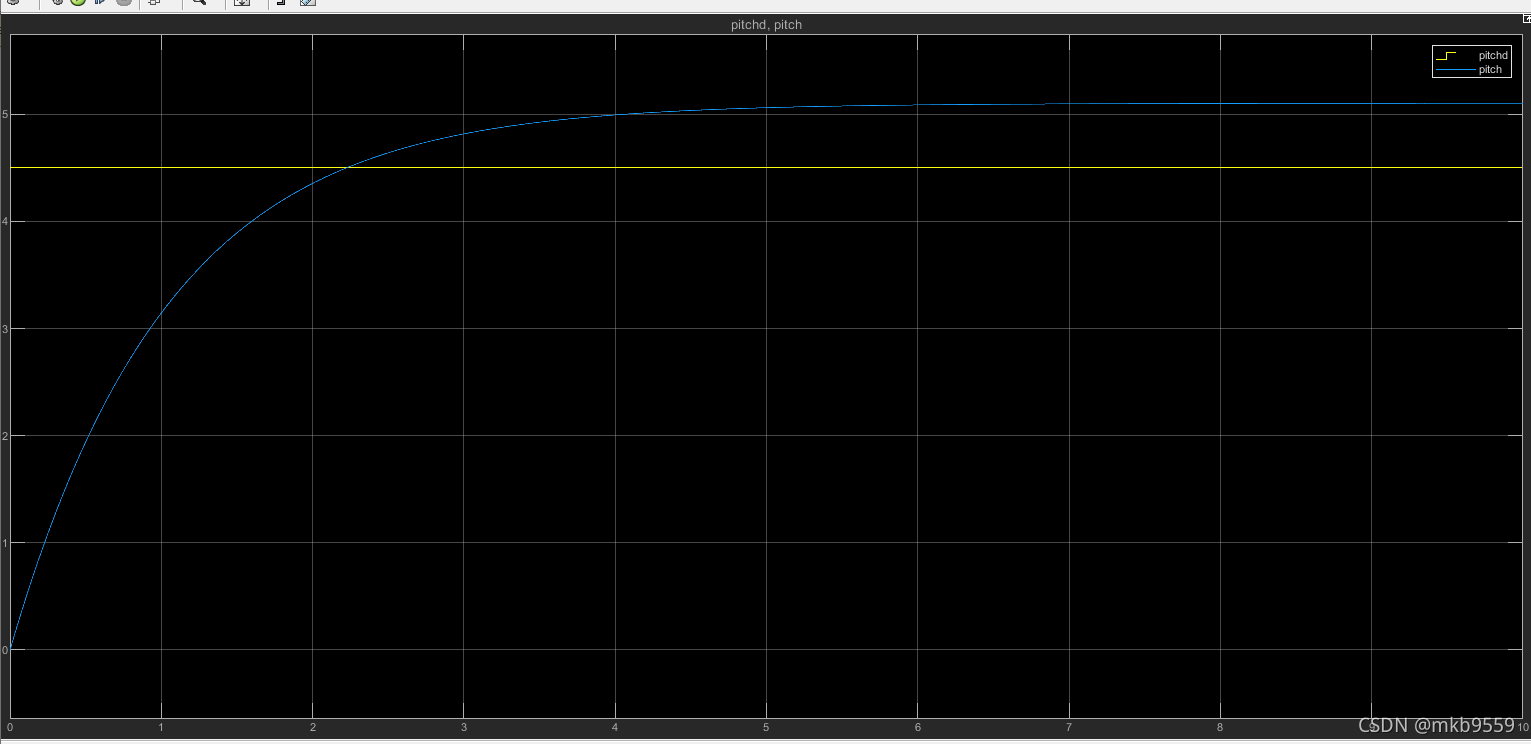This screenshot has width=1531, height=744.
Task: Click y-axis tick label '5'
Action: [x=4, y=114]
